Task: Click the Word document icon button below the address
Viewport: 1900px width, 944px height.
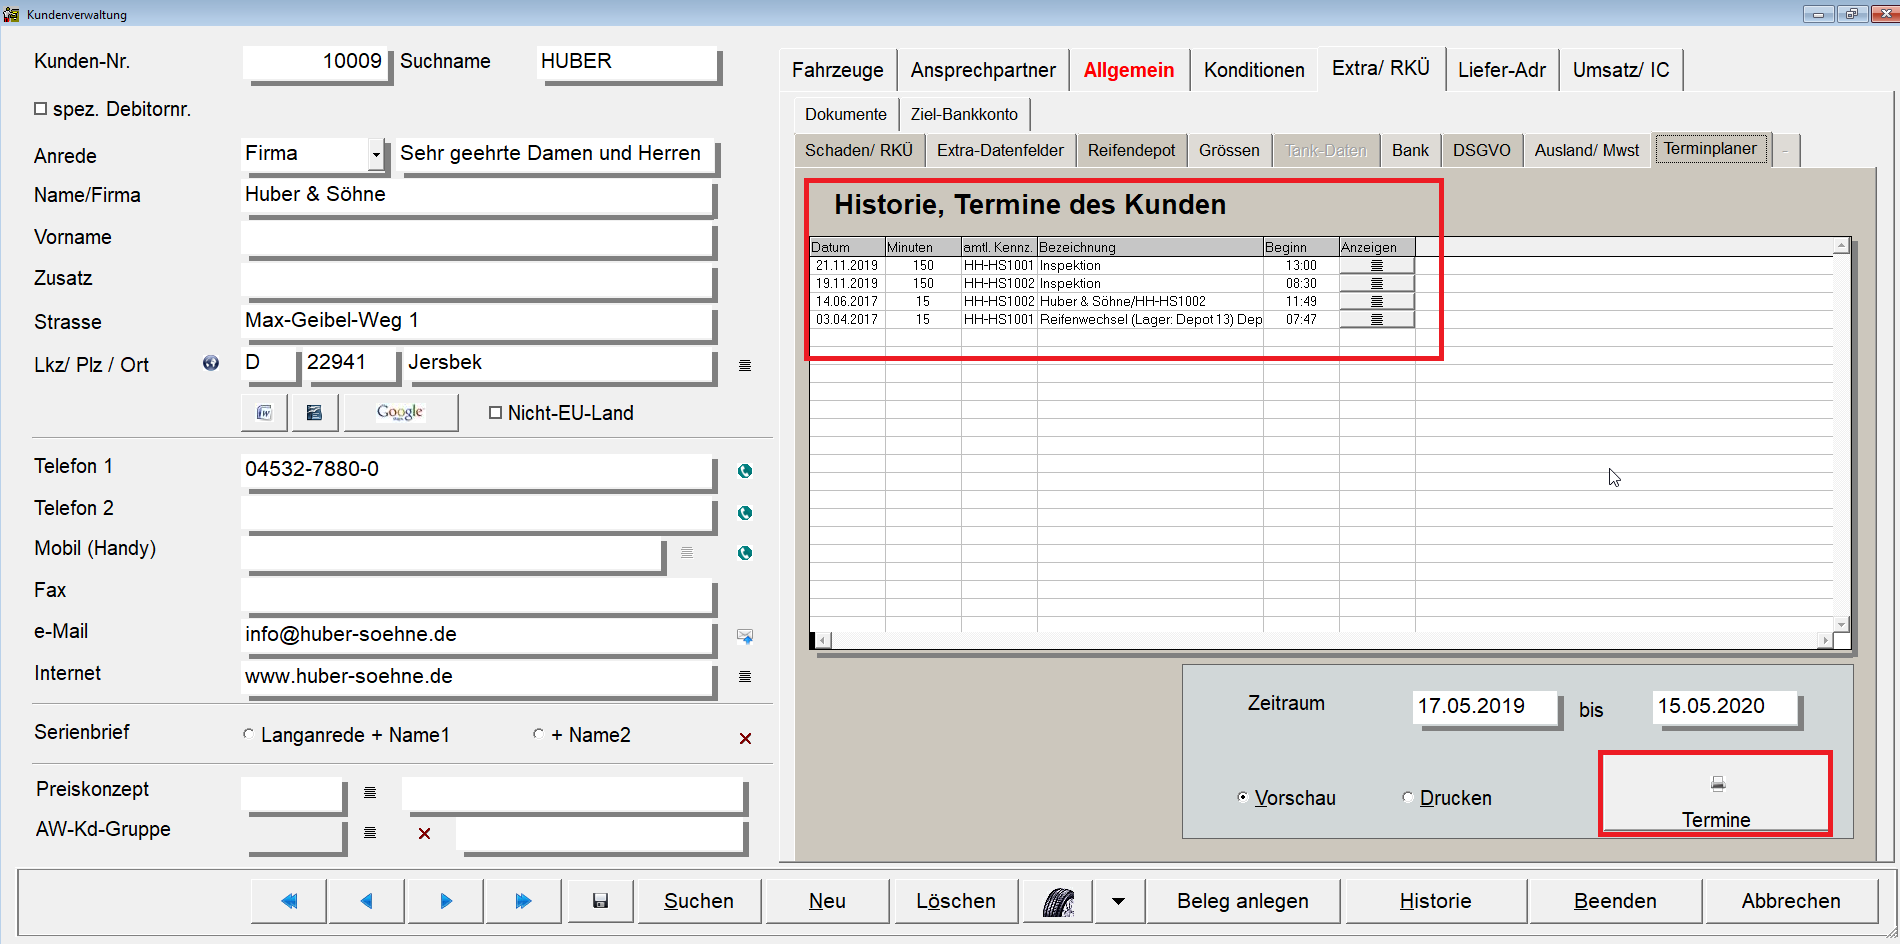Action: pyautogui.click(x=265, y=412)
